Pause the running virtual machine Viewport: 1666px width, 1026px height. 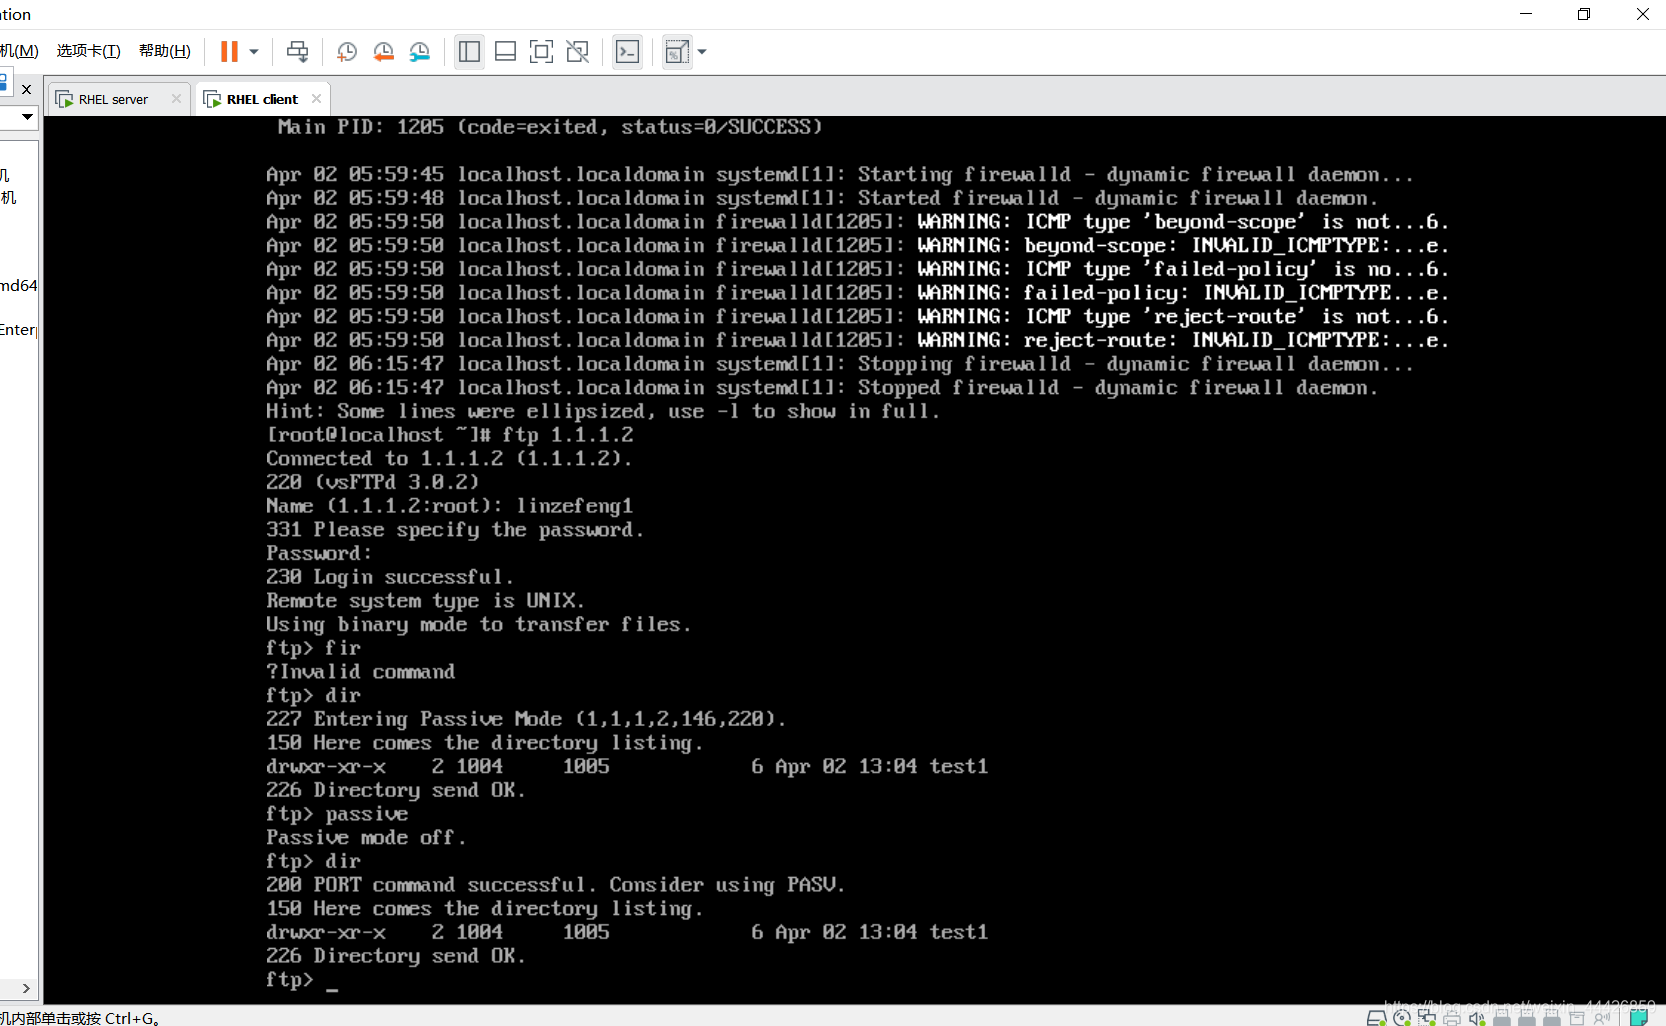tap(229, 52)
